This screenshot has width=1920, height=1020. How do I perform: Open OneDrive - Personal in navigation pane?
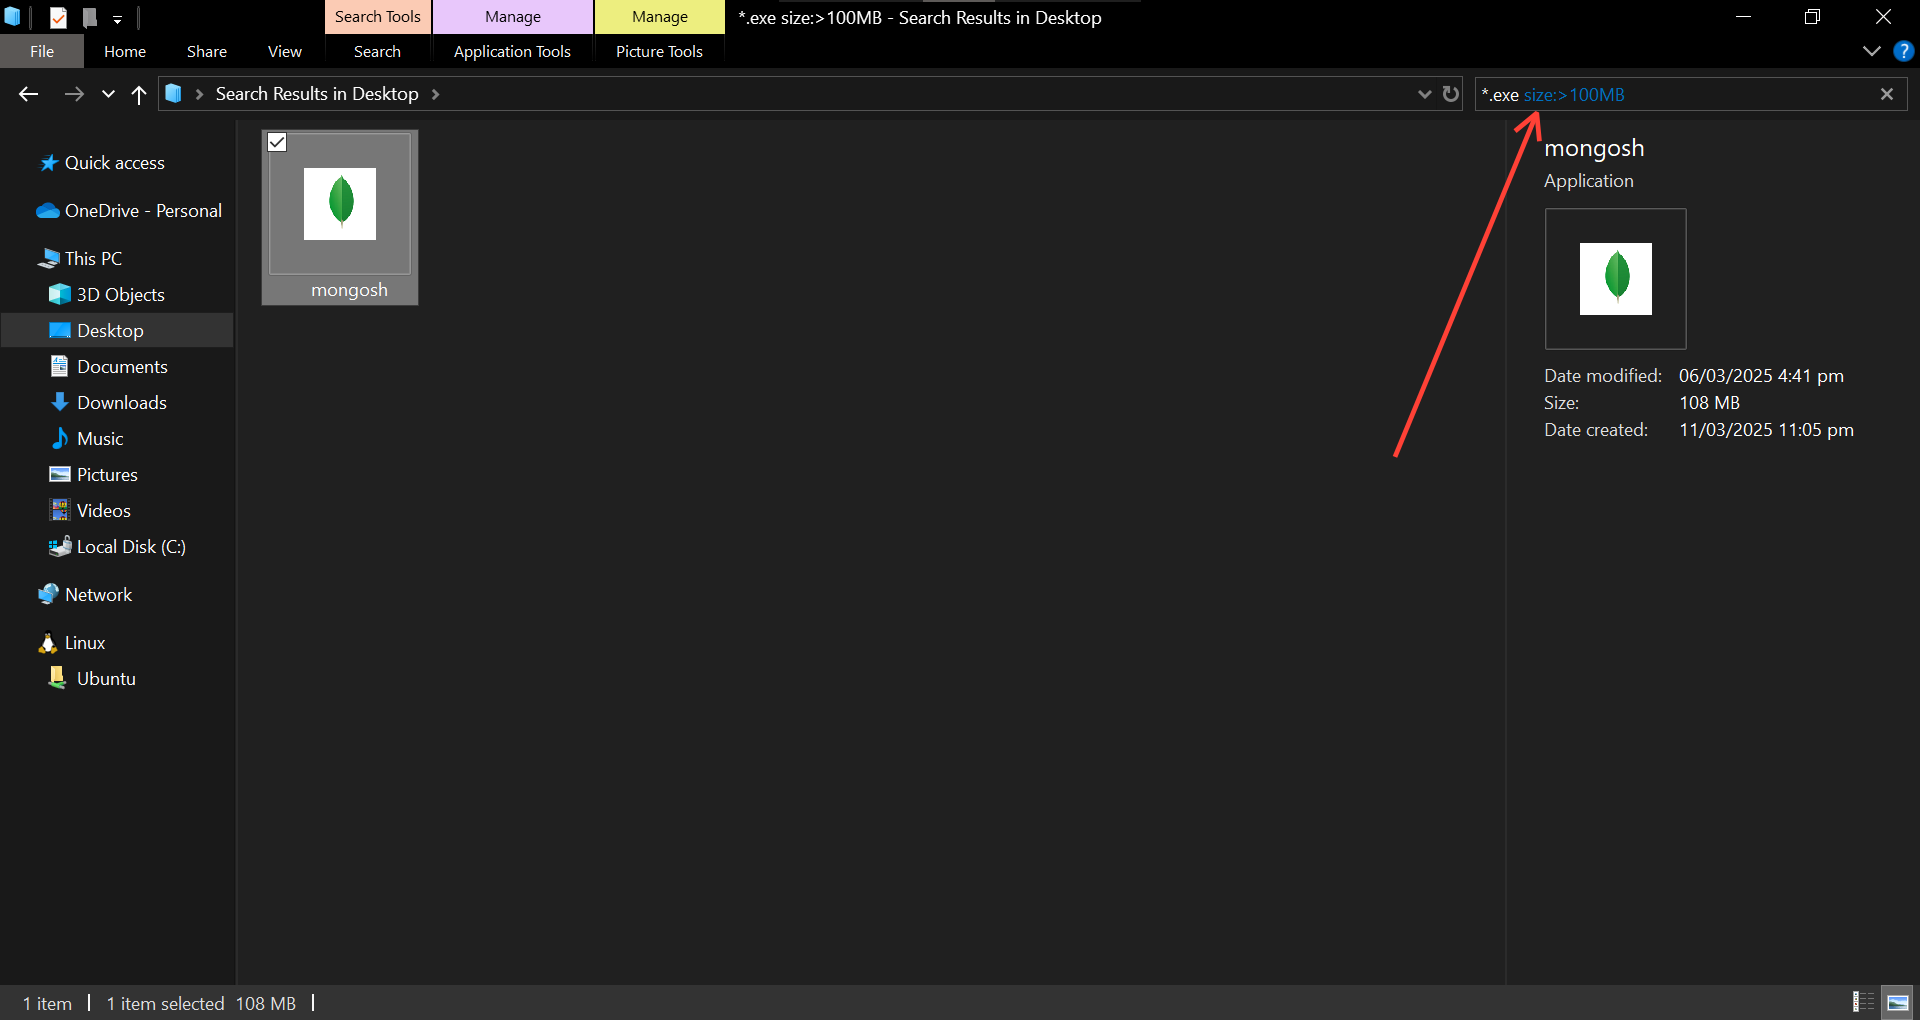(143, 211)
